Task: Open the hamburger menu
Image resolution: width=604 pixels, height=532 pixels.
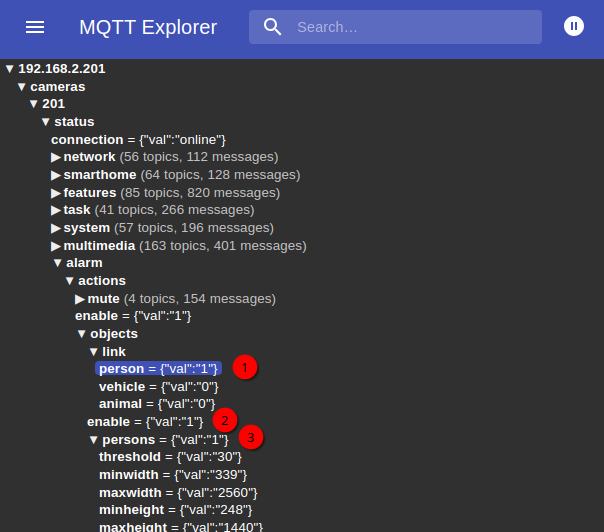Action: (x=35, y=27)
